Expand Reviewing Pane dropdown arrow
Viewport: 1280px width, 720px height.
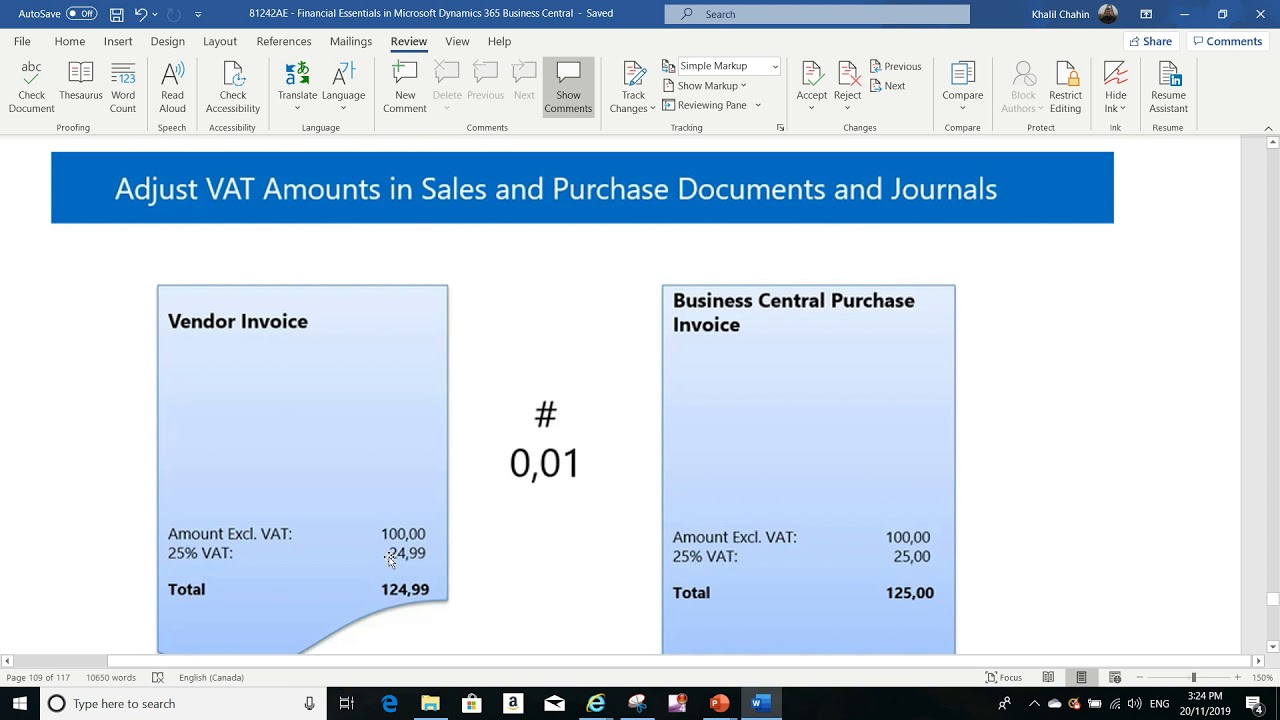(x=758, y=105)
